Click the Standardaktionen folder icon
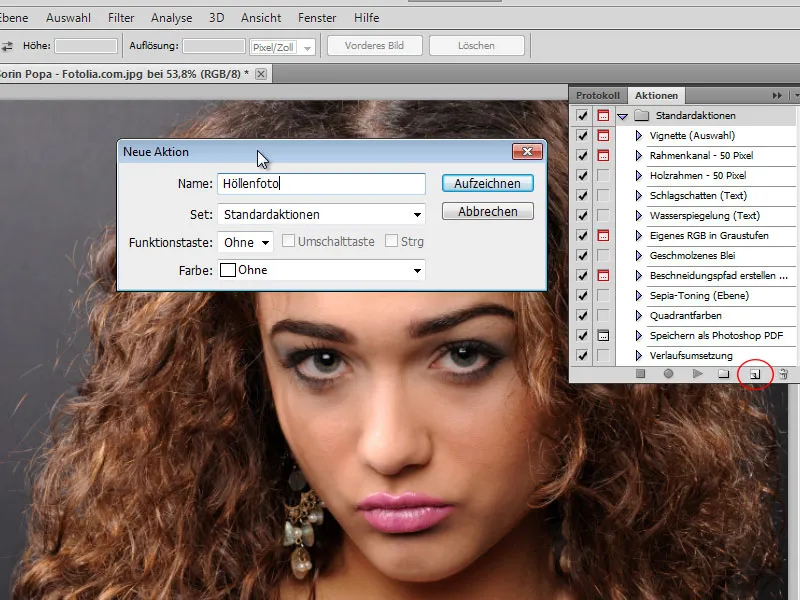 point(641,116)
